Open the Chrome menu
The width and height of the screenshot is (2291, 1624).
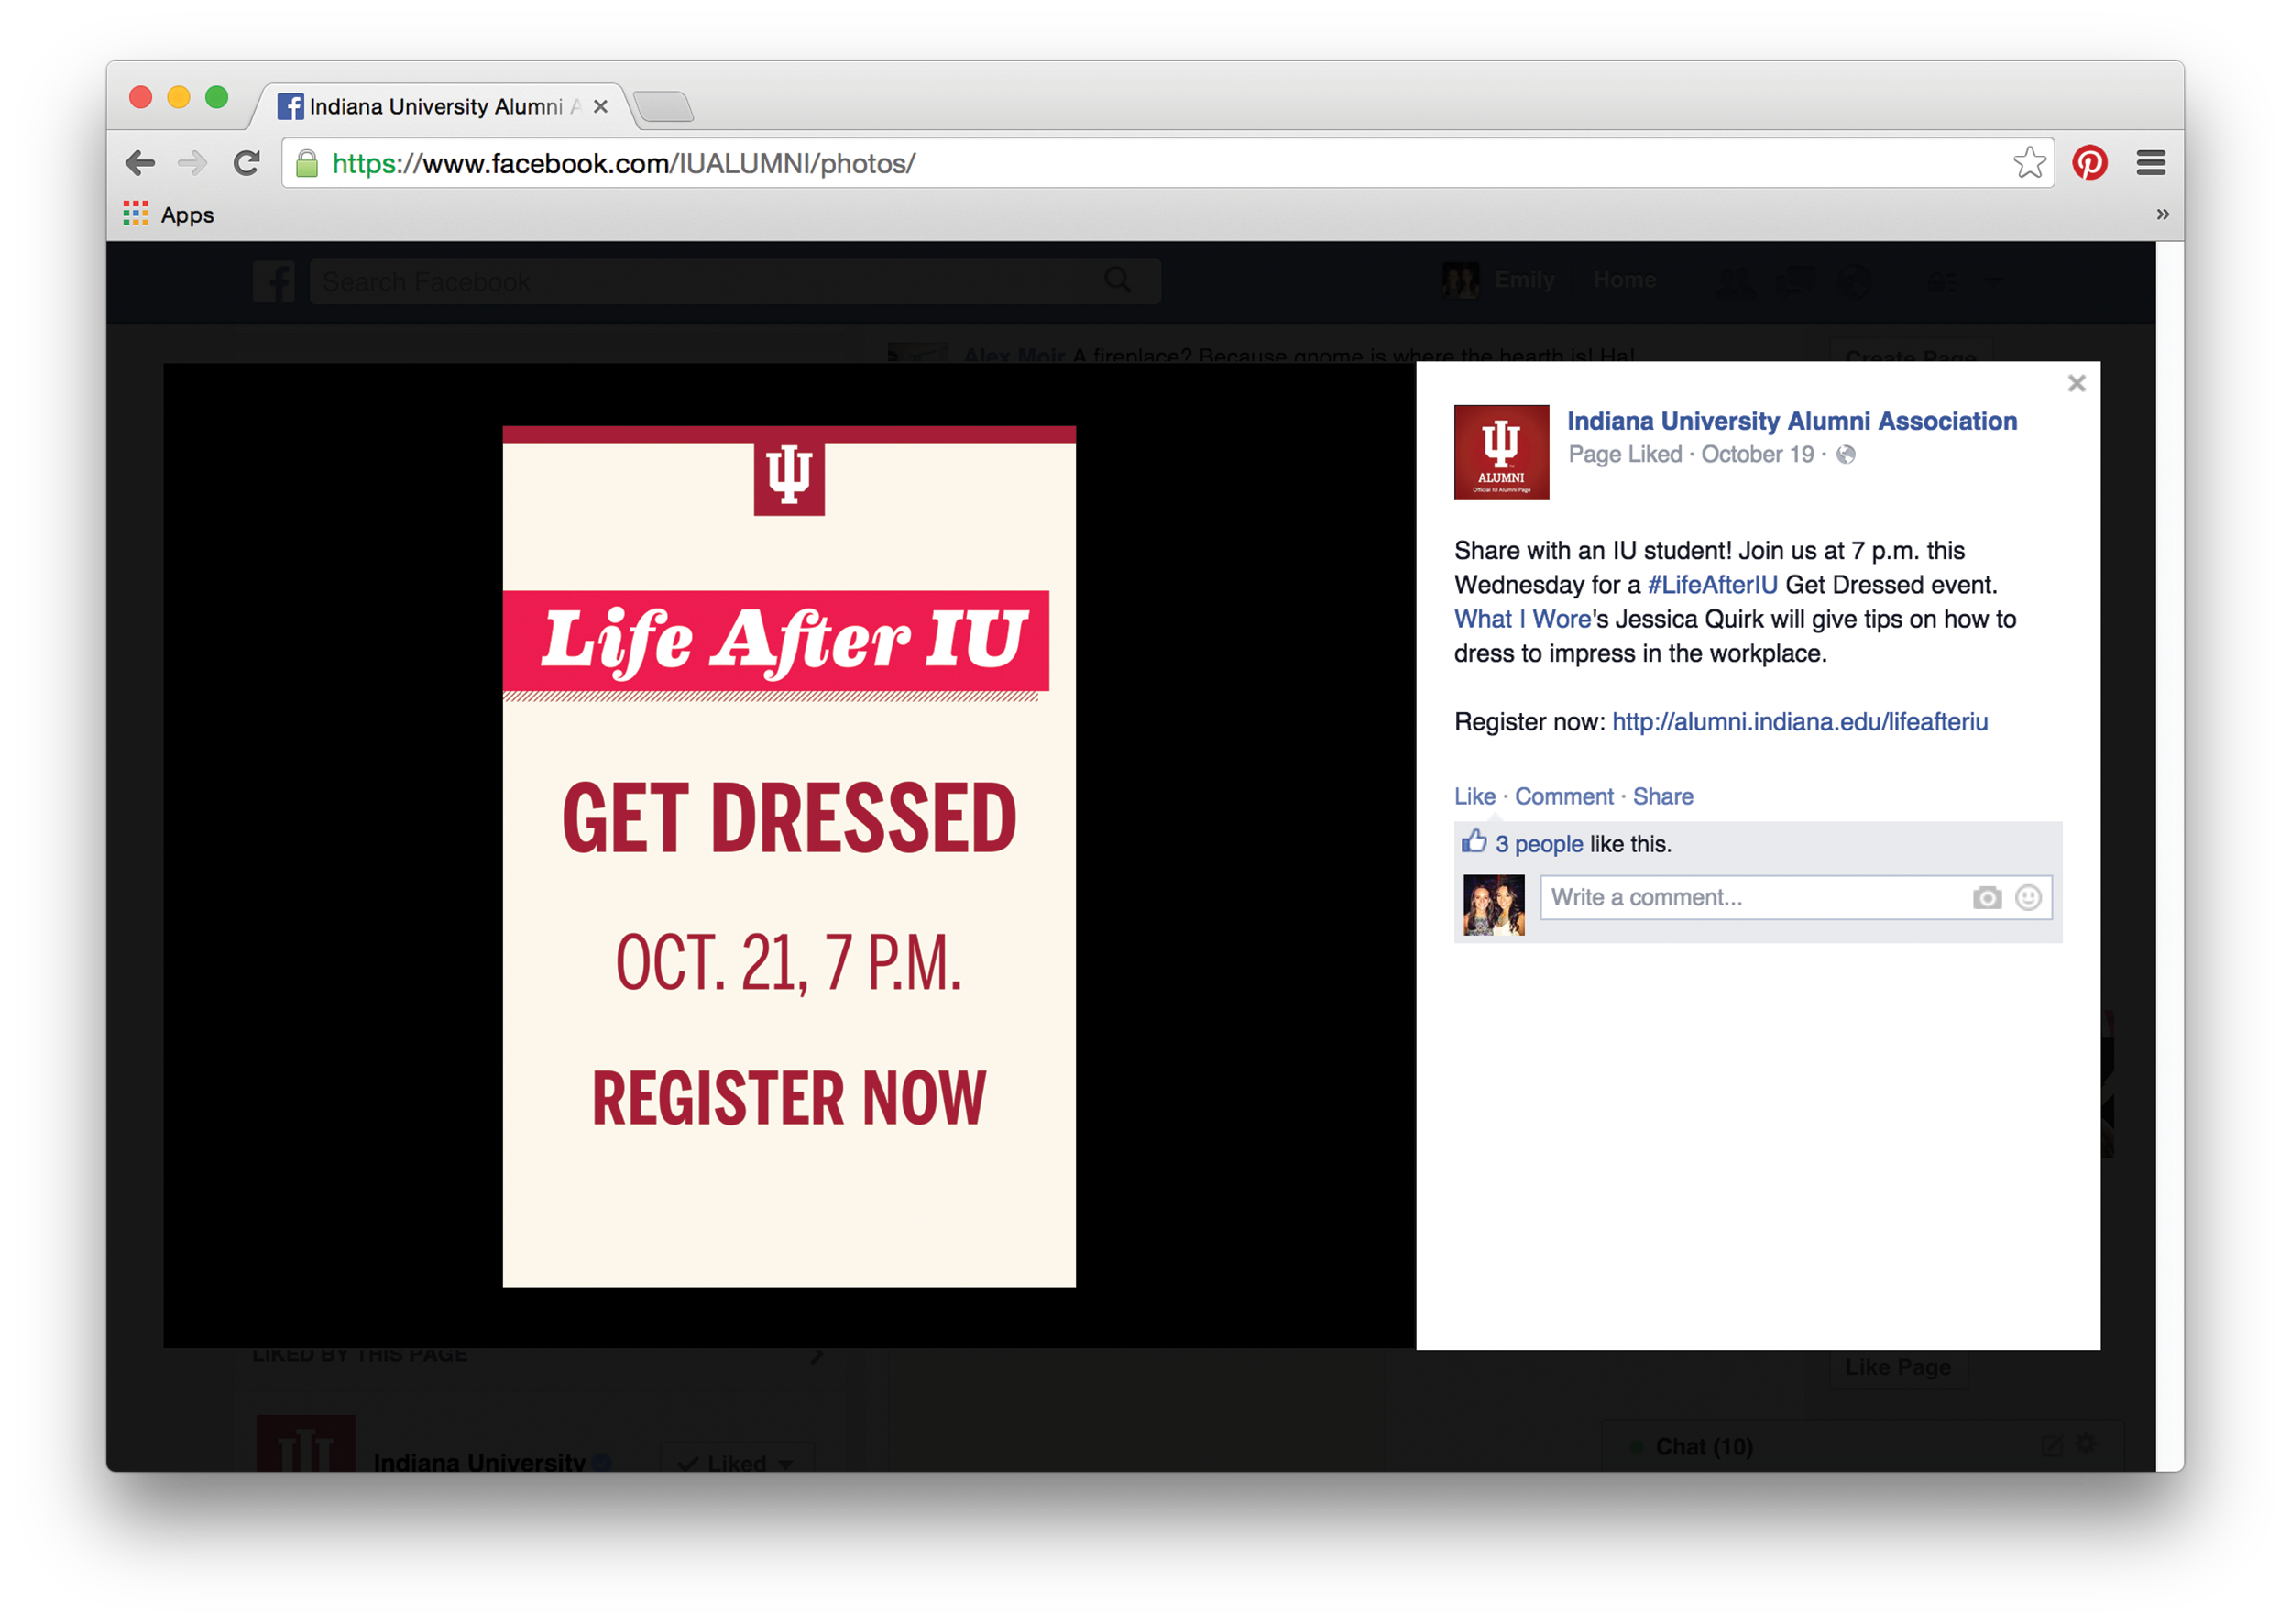pos(2151,162)
